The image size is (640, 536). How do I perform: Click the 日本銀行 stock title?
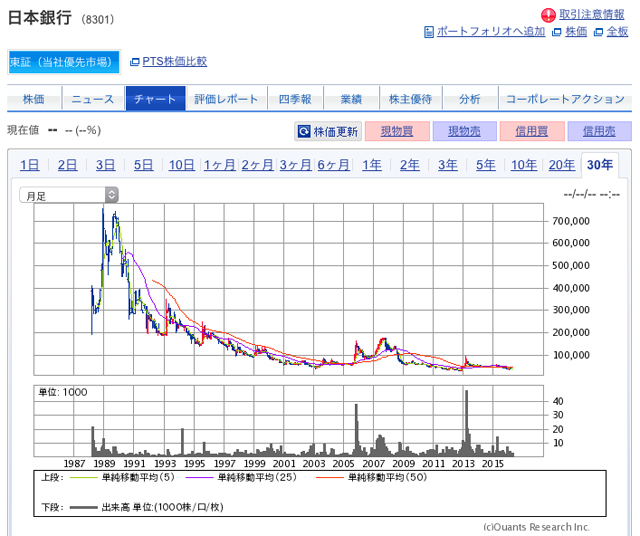click(x=40, y=18)
